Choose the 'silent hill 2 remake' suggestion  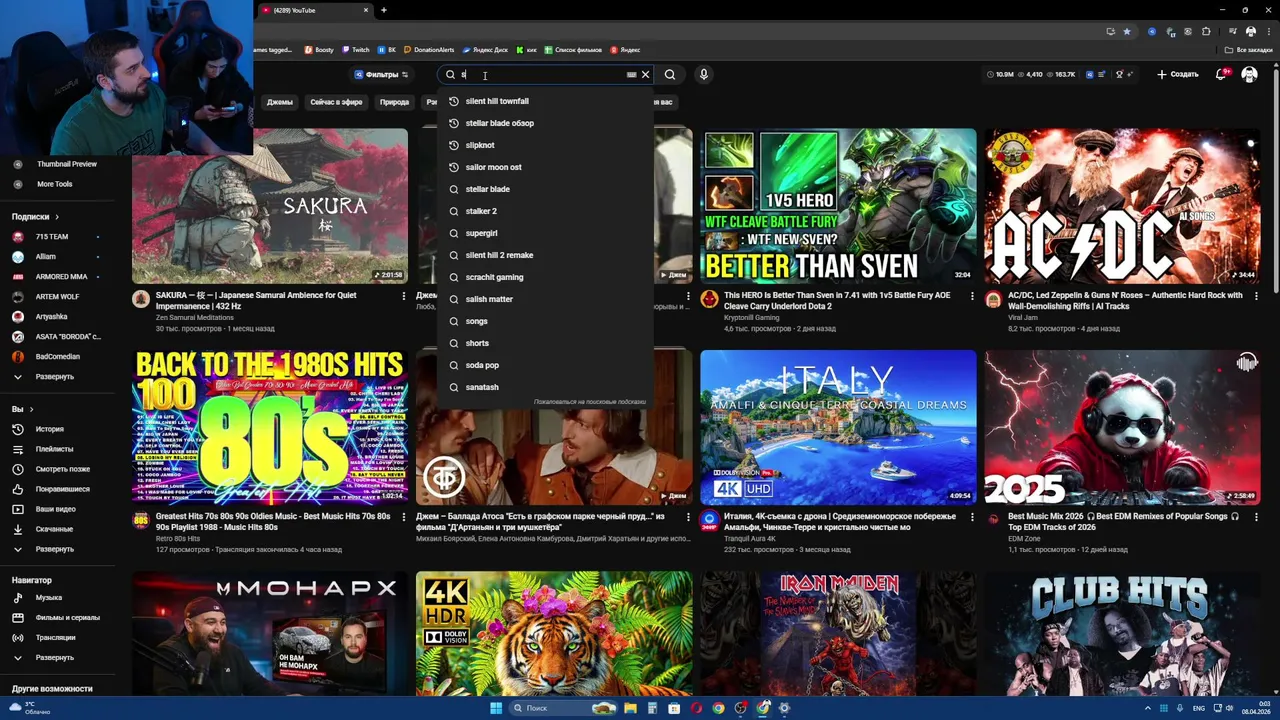pos(545,255)
